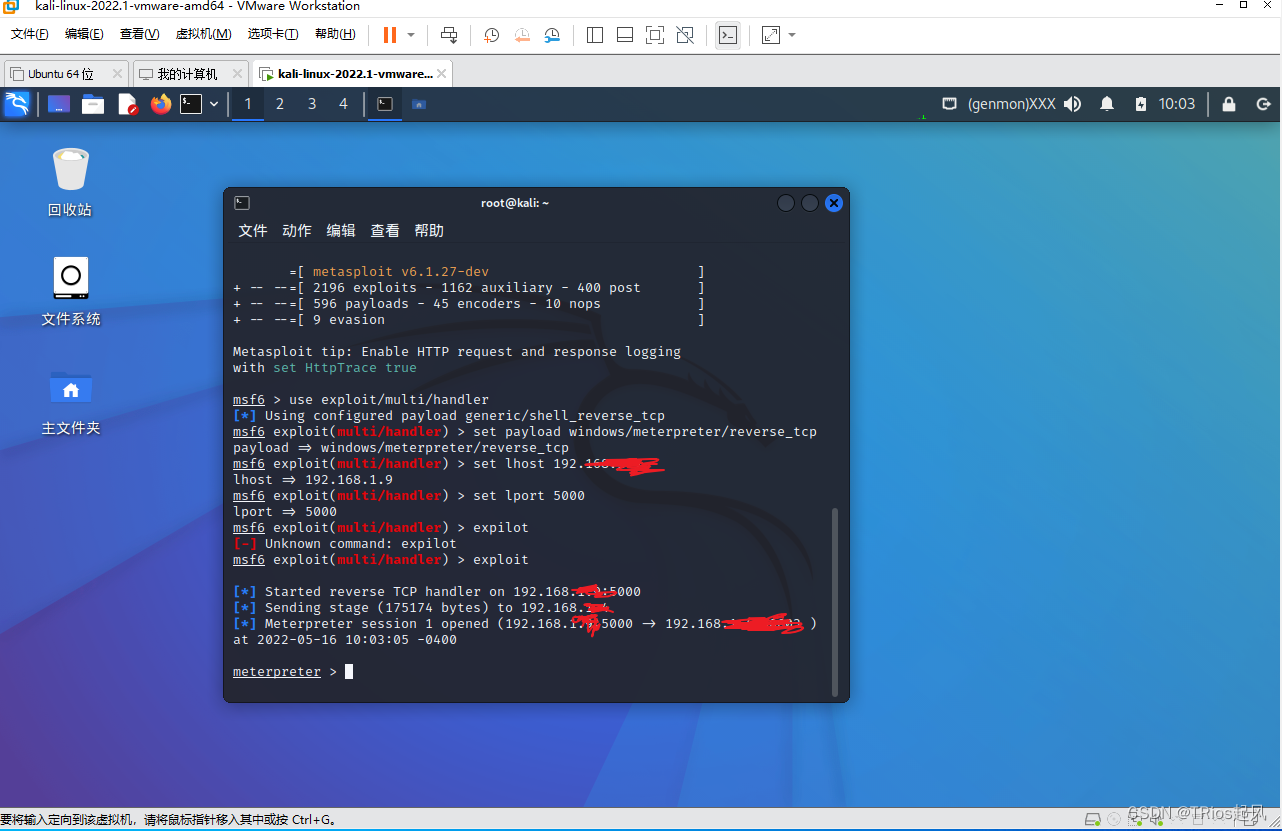Expand the stretch display dropdown arrow
This screenshot has height=831, width=1282.
792,35
